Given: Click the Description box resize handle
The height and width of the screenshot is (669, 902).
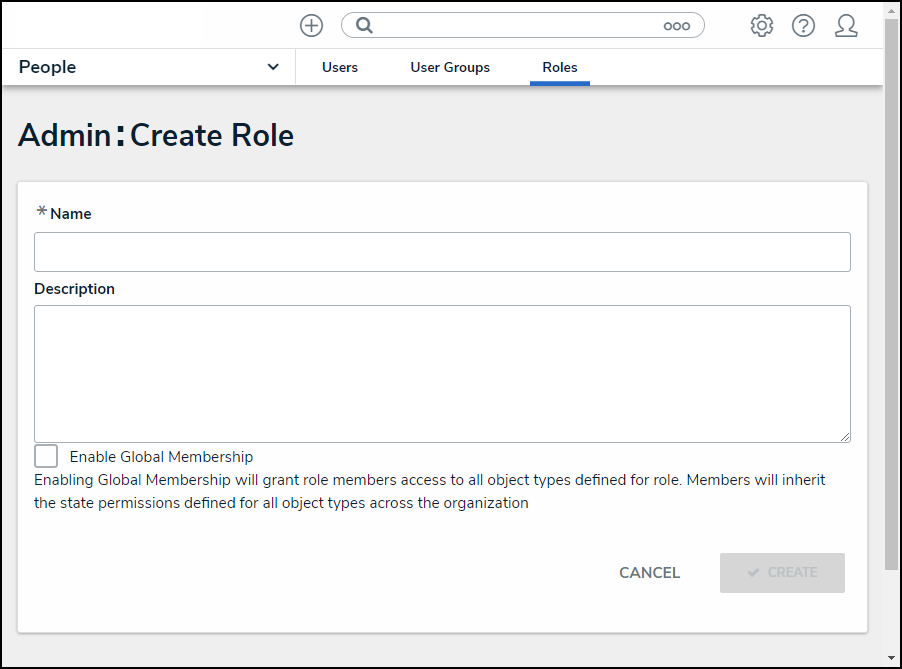Looking at the screenshot, I should coord(845,437).
